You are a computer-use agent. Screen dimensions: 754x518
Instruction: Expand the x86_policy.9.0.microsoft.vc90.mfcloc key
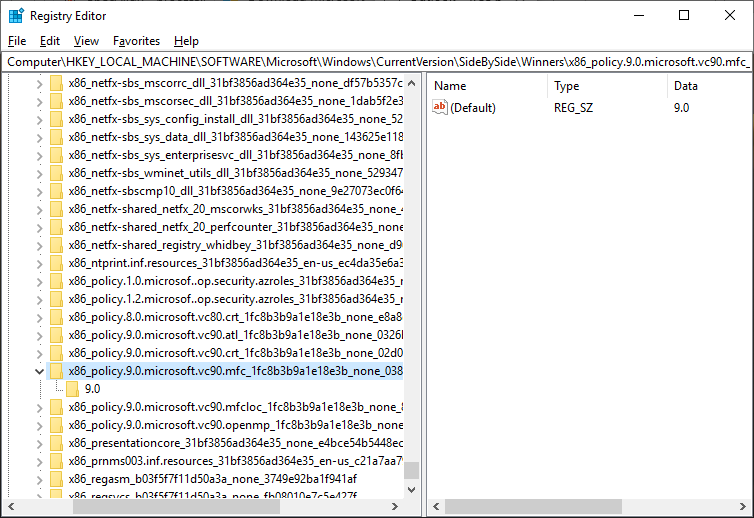click(x=39, y=408)
